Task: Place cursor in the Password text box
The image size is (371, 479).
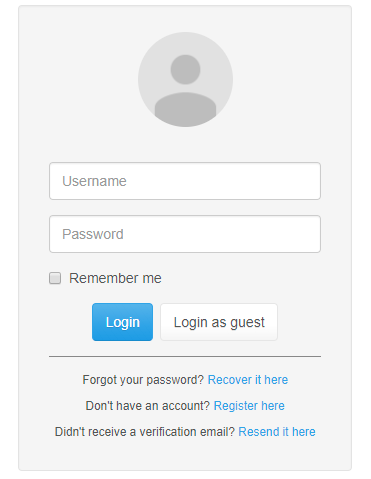Action: tap(185, 234)
